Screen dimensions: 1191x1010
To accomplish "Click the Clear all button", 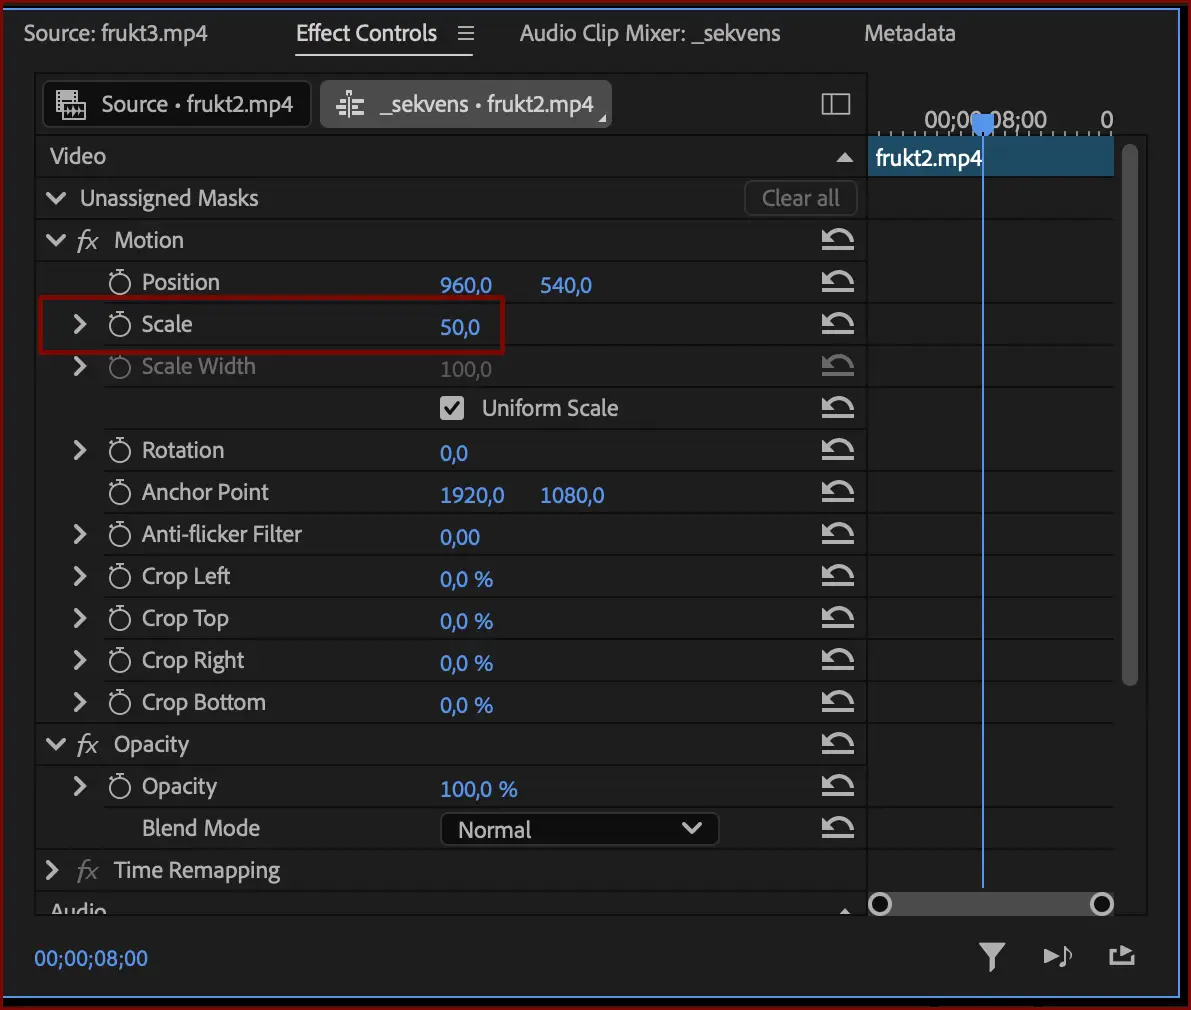I will pos(801,198).
